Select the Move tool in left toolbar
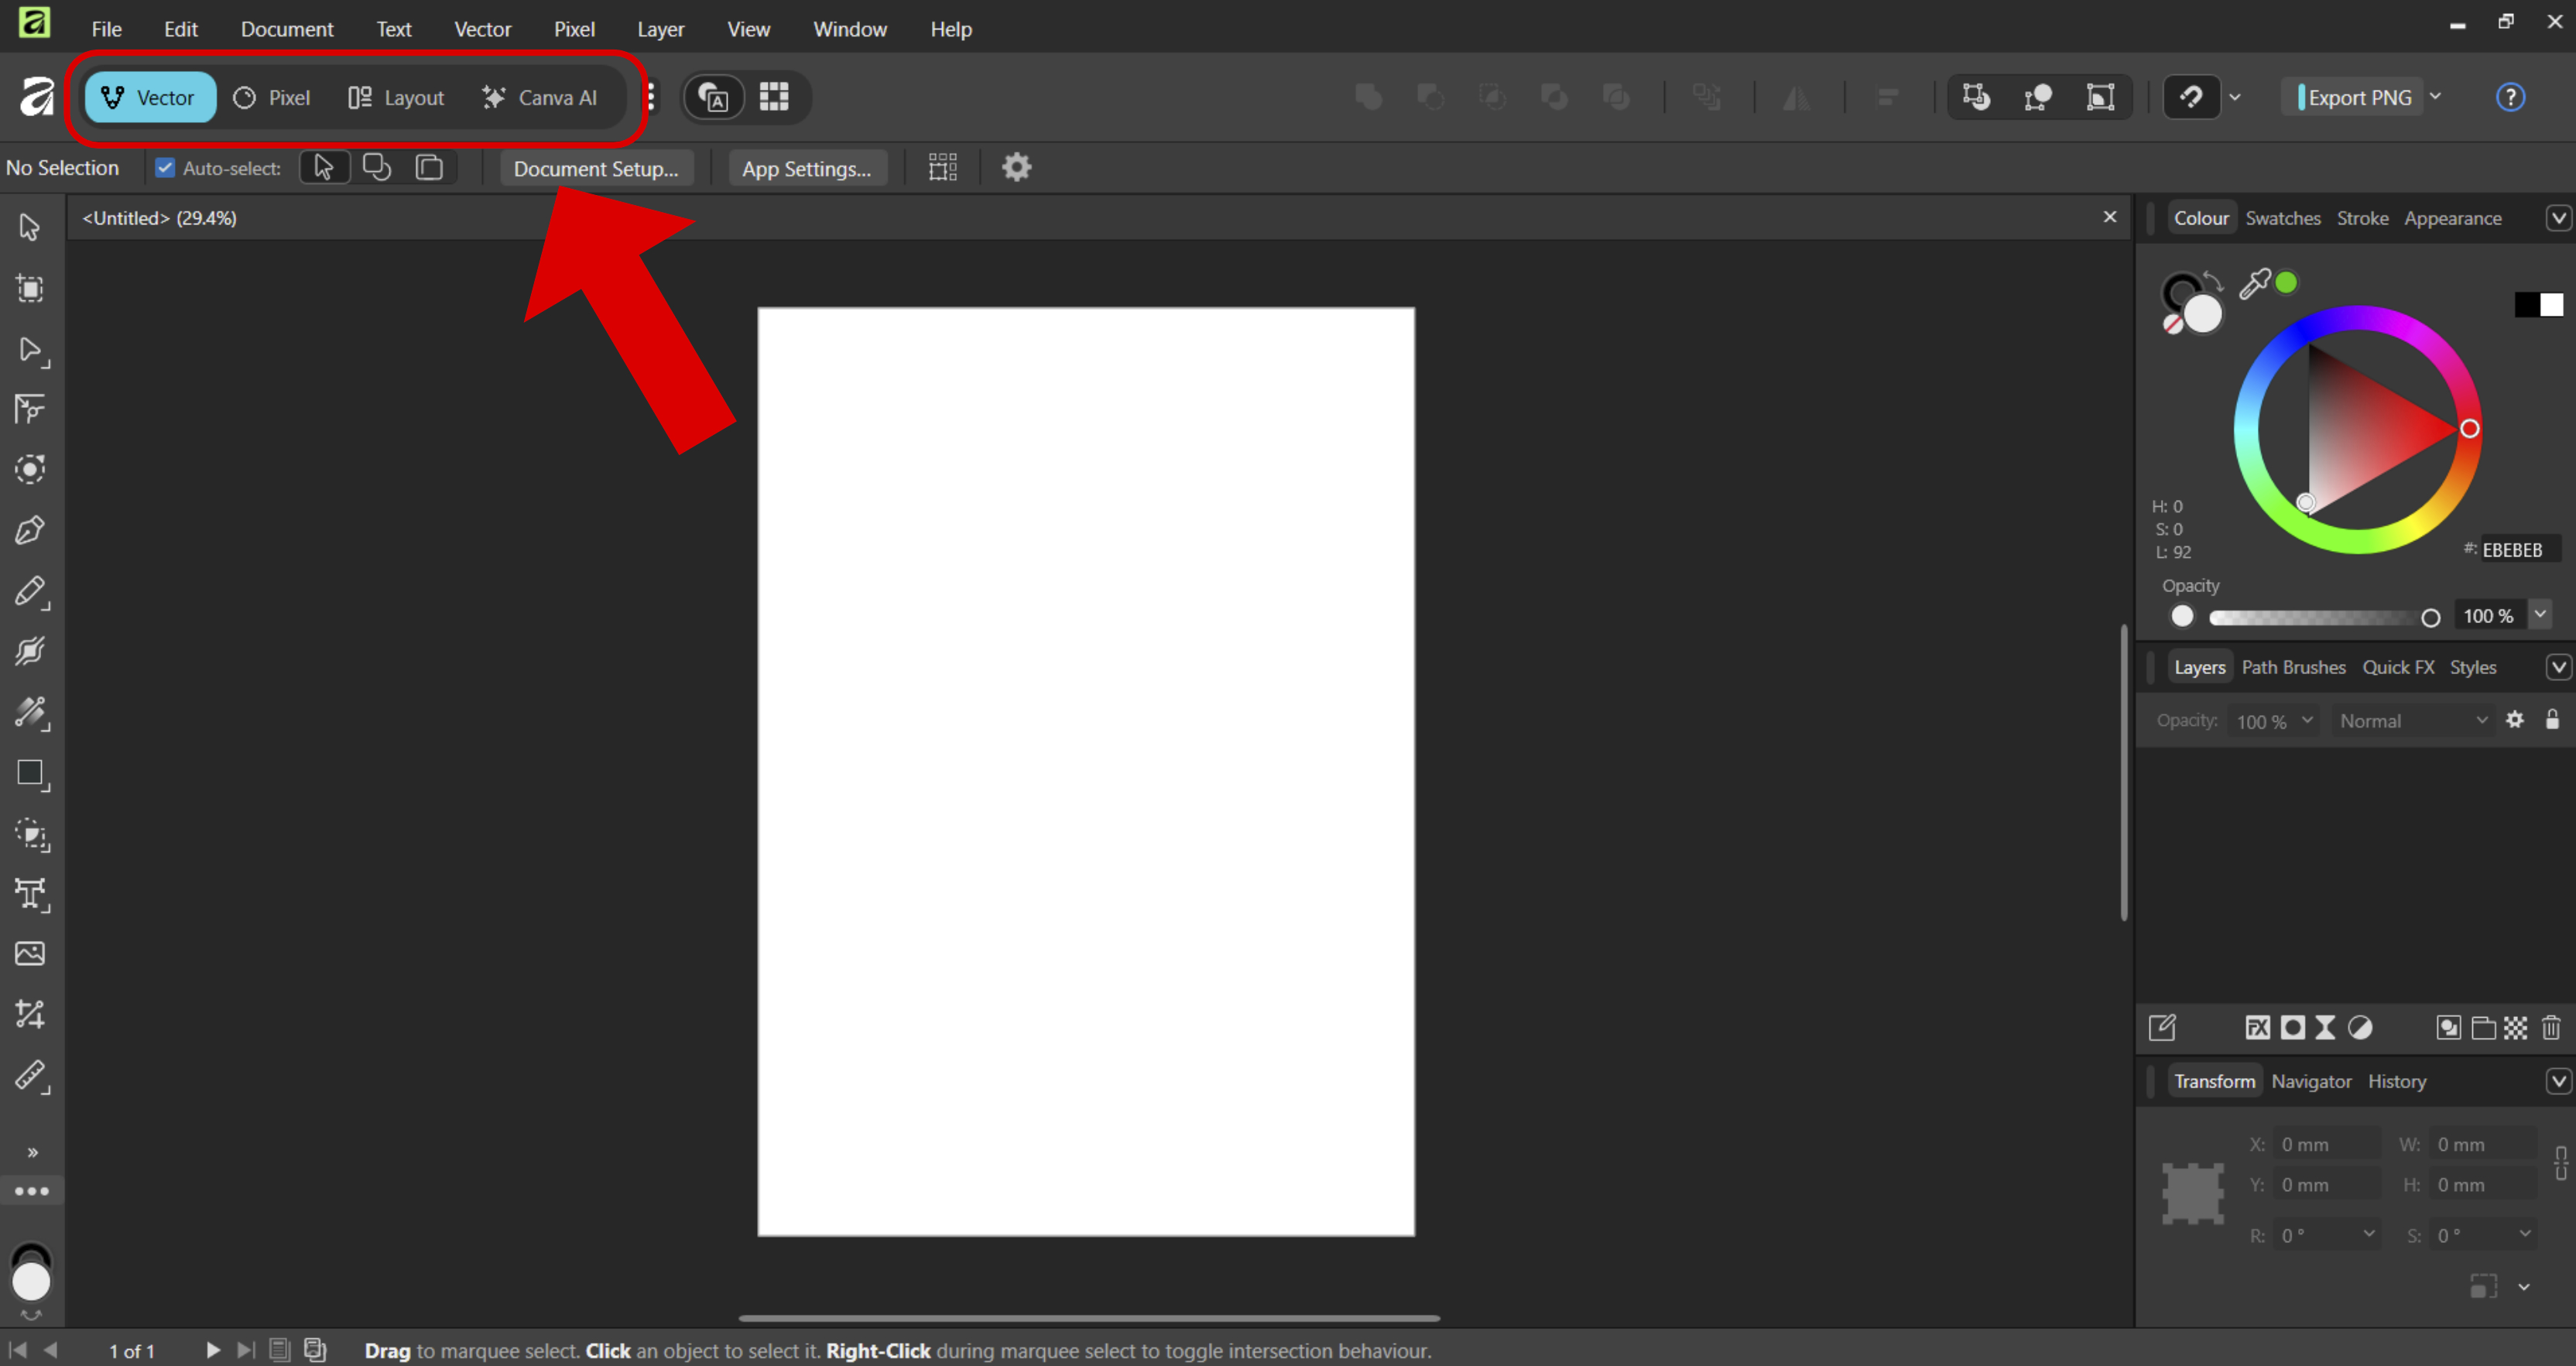This screenshot has width=2576, height=1366. pos(30,228)
